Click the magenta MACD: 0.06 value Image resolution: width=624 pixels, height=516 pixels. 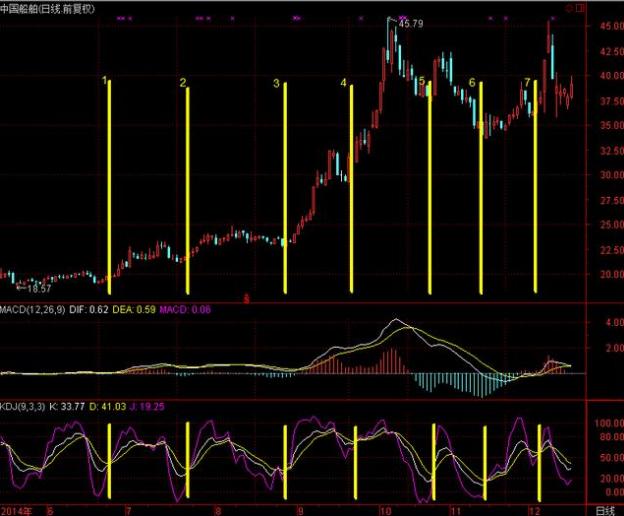coord(185,310)
